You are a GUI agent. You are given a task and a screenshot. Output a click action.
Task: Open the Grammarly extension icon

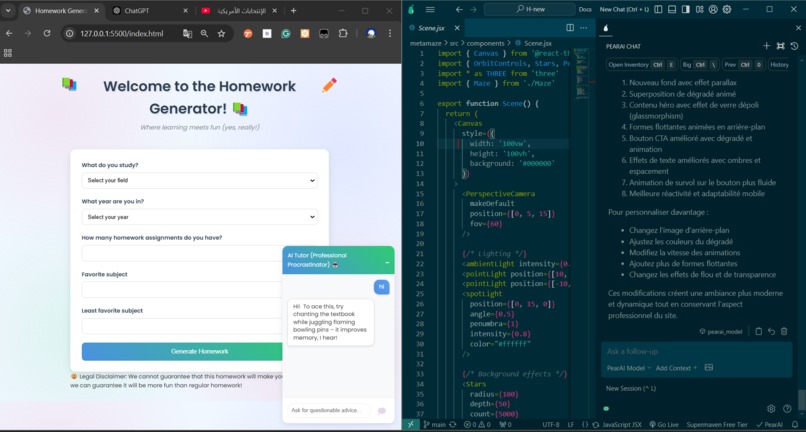pos(286,33)
